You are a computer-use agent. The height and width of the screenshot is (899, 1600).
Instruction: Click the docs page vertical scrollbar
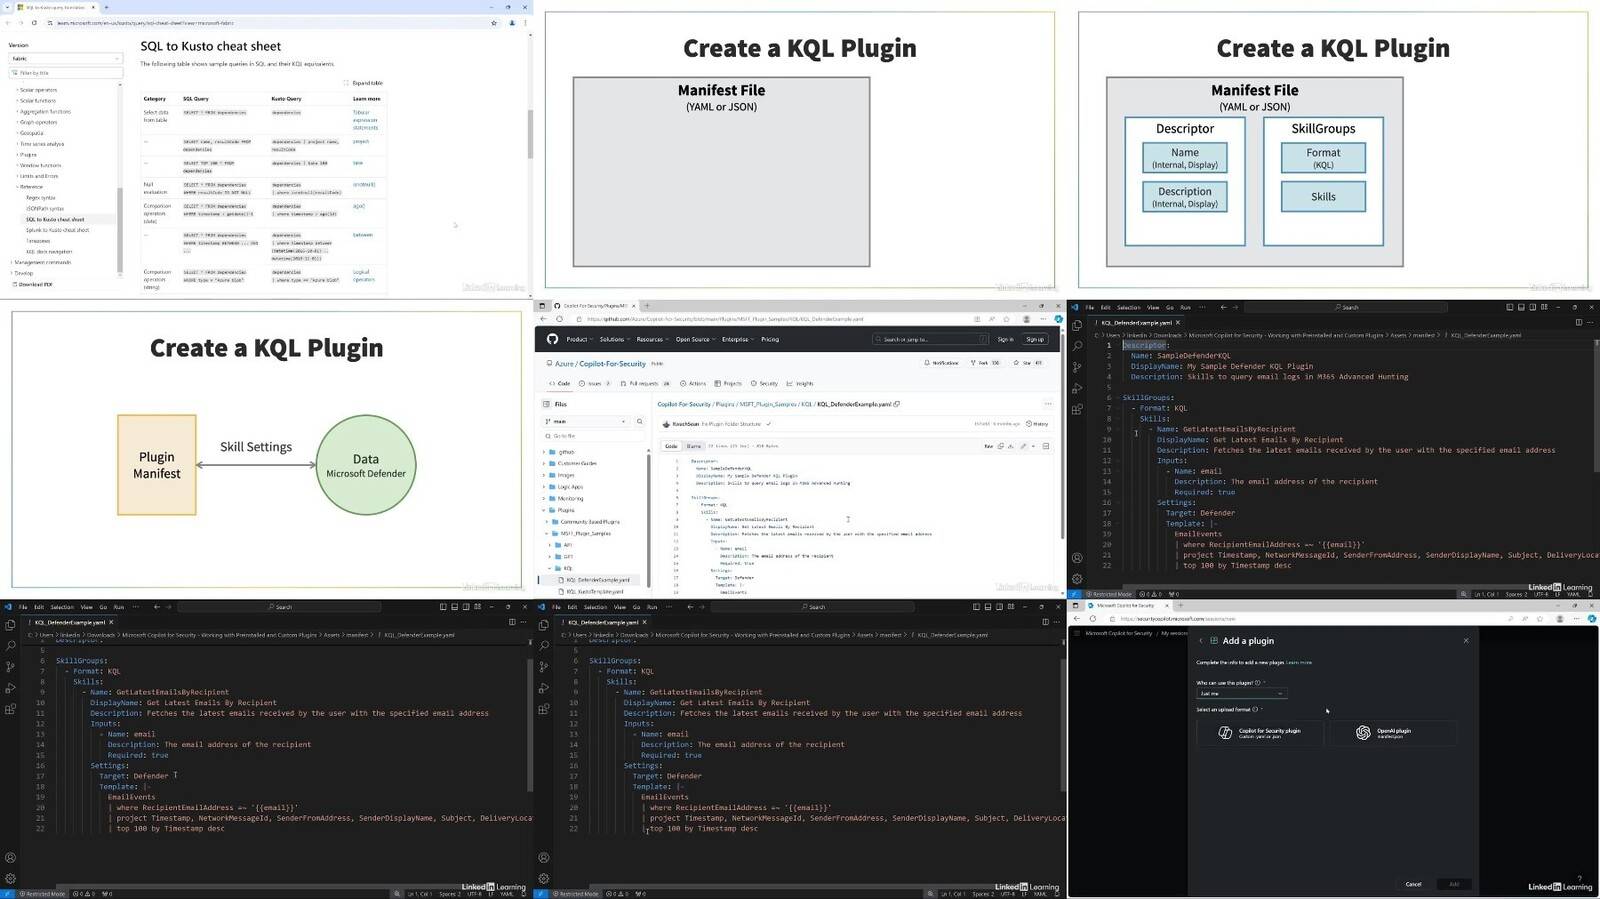click(529, 135)
